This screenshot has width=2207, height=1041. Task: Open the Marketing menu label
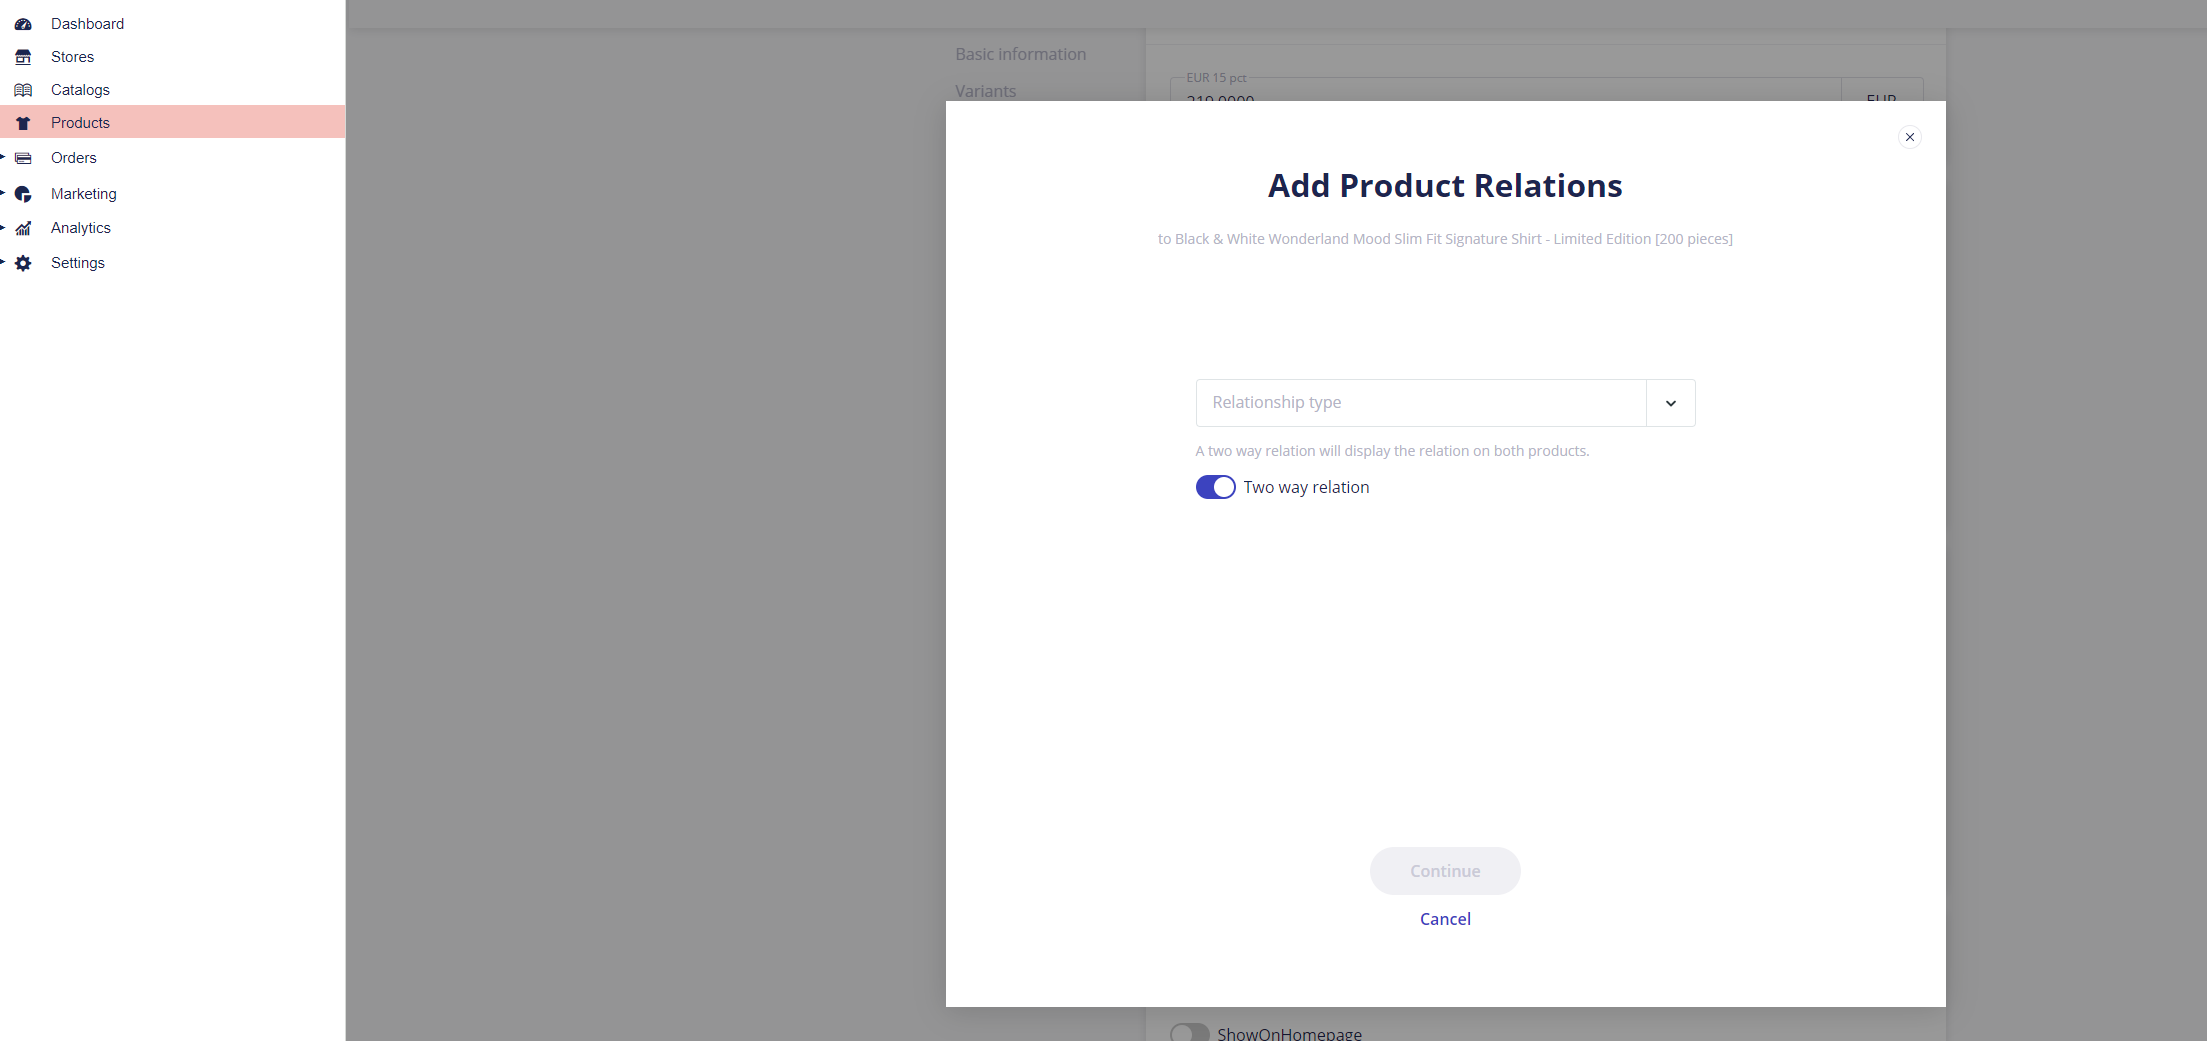pyautogui.click(x=84, y=194)
